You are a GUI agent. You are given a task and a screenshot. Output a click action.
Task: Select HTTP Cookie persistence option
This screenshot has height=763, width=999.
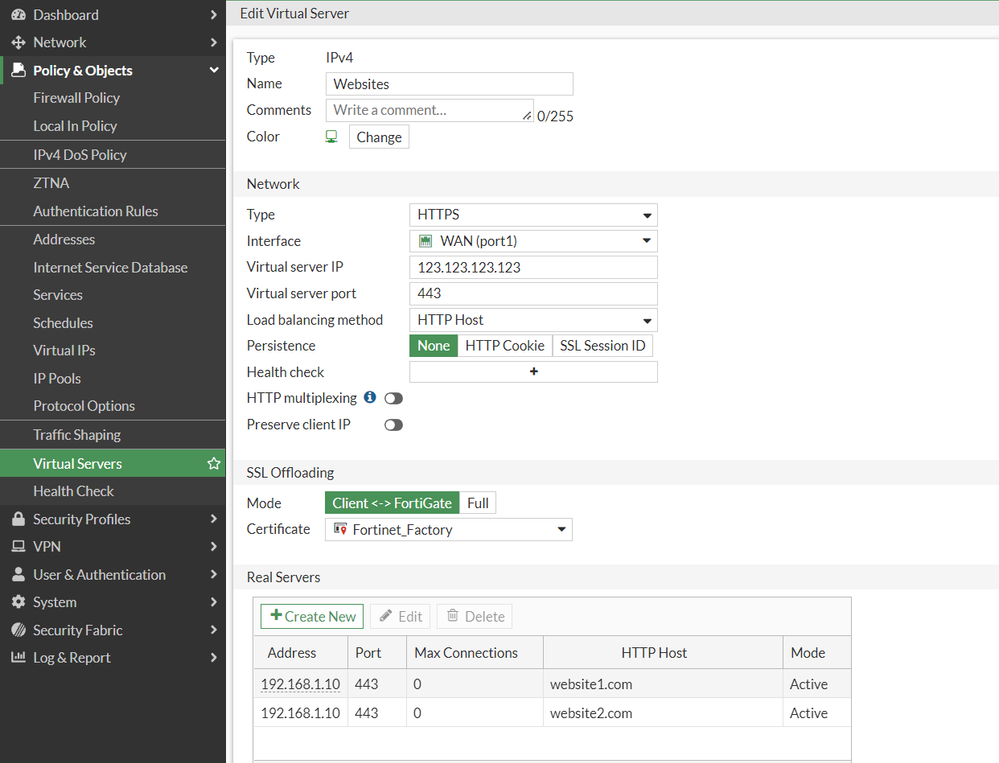(x=504, y=346)
